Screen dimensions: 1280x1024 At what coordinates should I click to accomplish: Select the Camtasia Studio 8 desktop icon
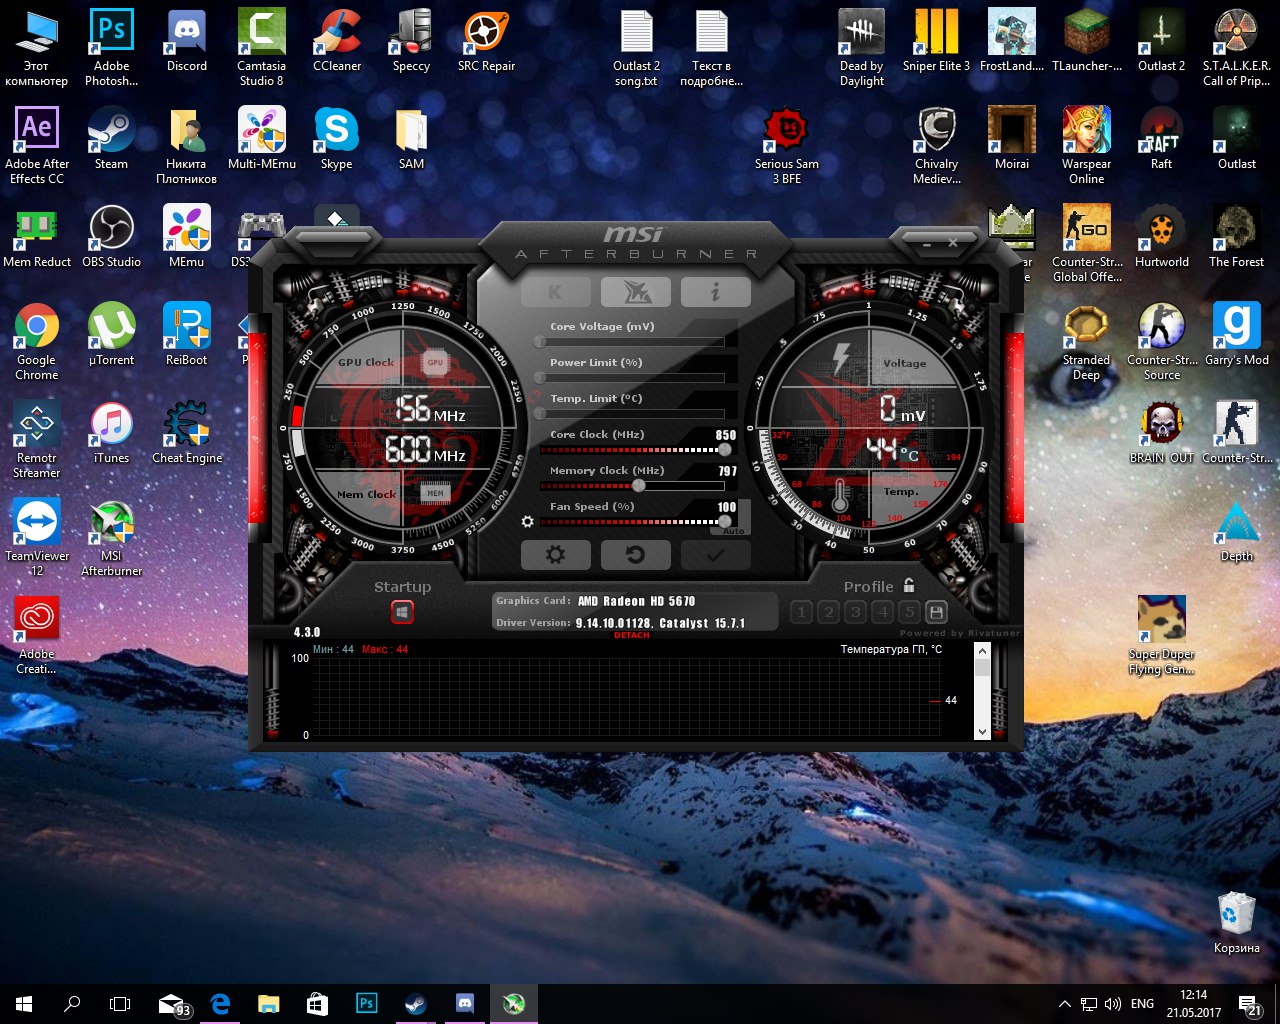(262, 48)
